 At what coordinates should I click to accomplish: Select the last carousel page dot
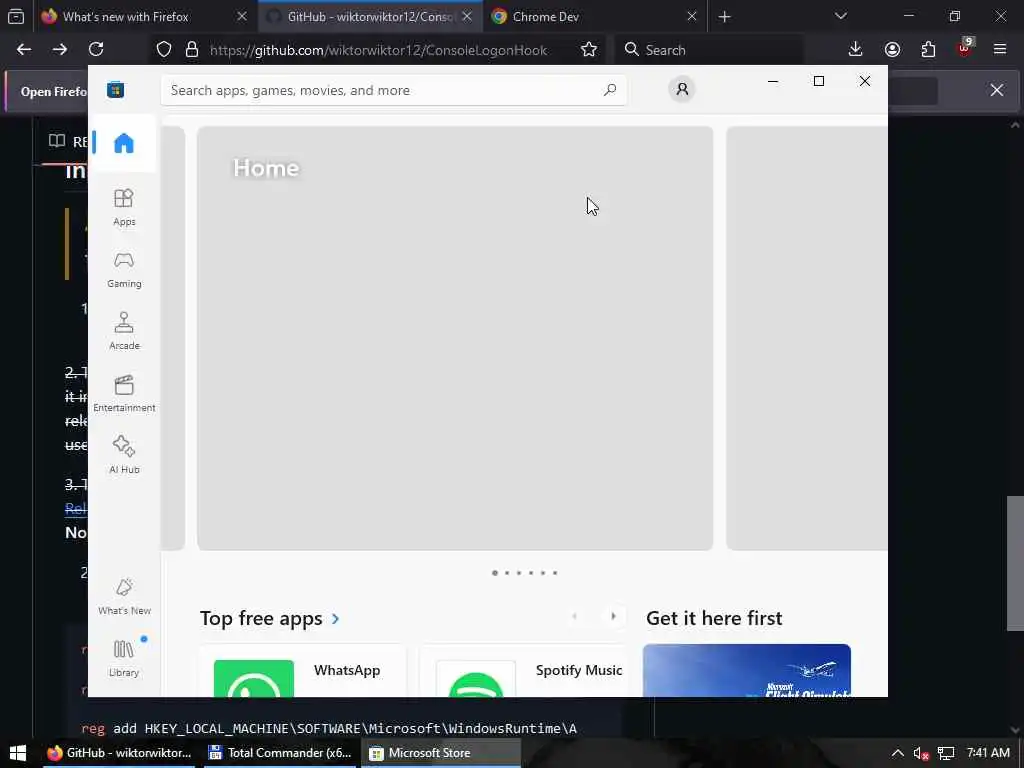[555, 573]
